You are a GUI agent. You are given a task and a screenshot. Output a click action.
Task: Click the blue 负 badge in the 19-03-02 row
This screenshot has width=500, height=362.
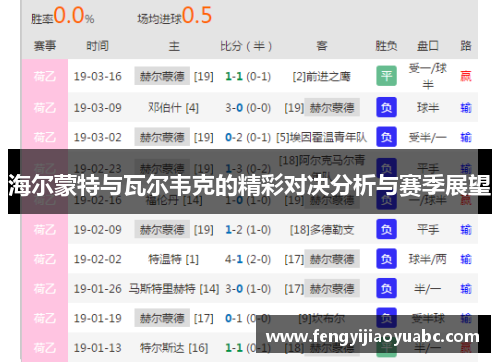coord(386,137)
